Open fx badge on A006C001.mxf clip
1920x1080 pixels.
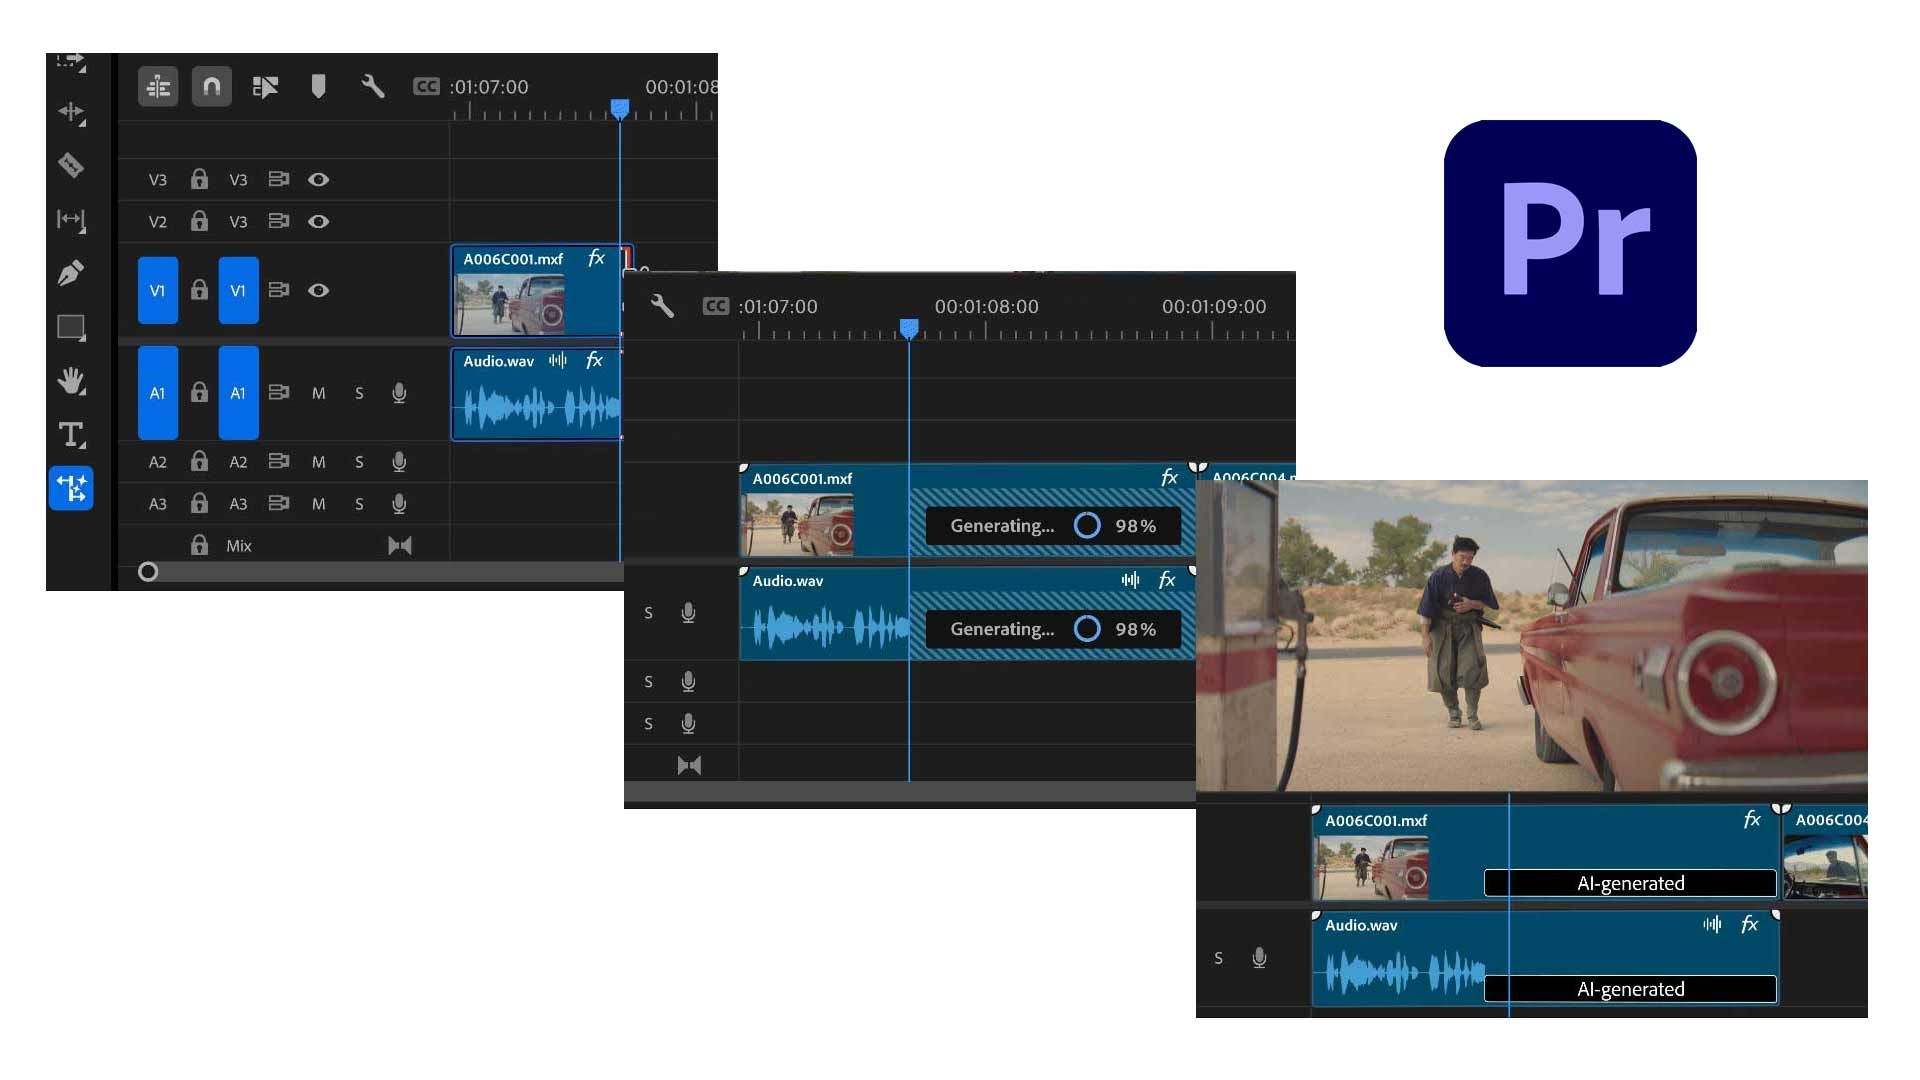[x=596, y=258]
